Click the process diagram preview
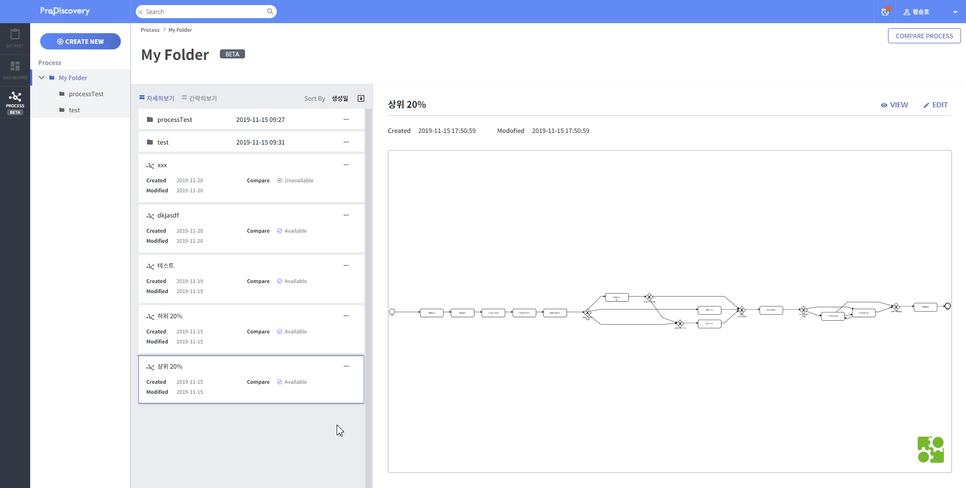Viewport: 966px width, 488px height. [x=670, y=311]
